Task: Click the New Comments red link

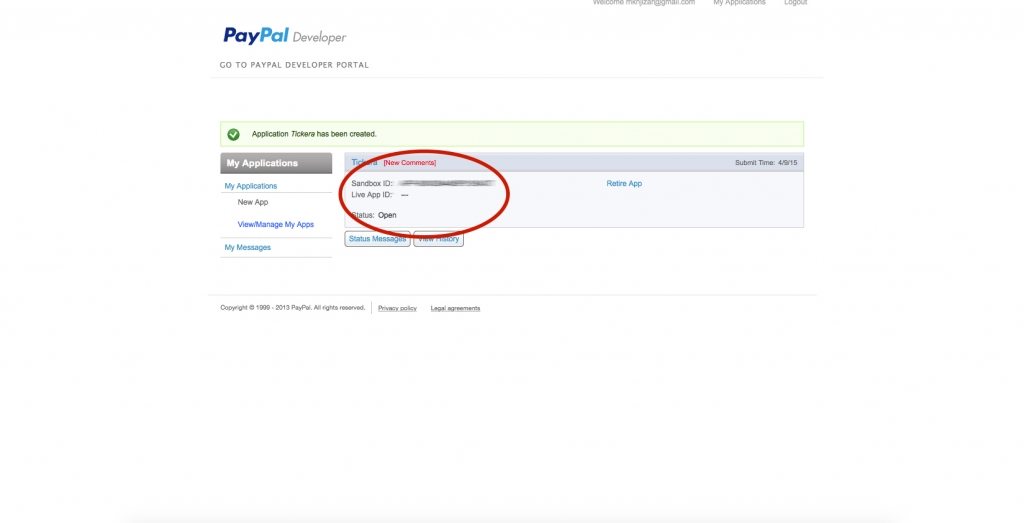Action: pos(409,163)
